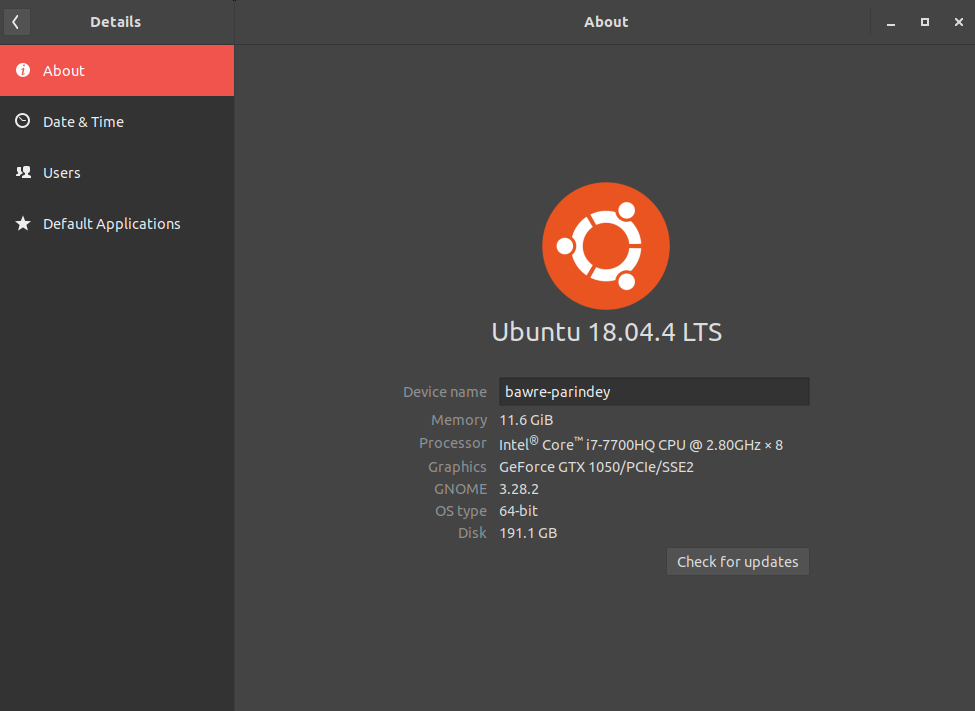The width and height of the screenshot is (975, 711).
Task: Click the Disk value 191.1 GB
Action: (x=528, y=533)
